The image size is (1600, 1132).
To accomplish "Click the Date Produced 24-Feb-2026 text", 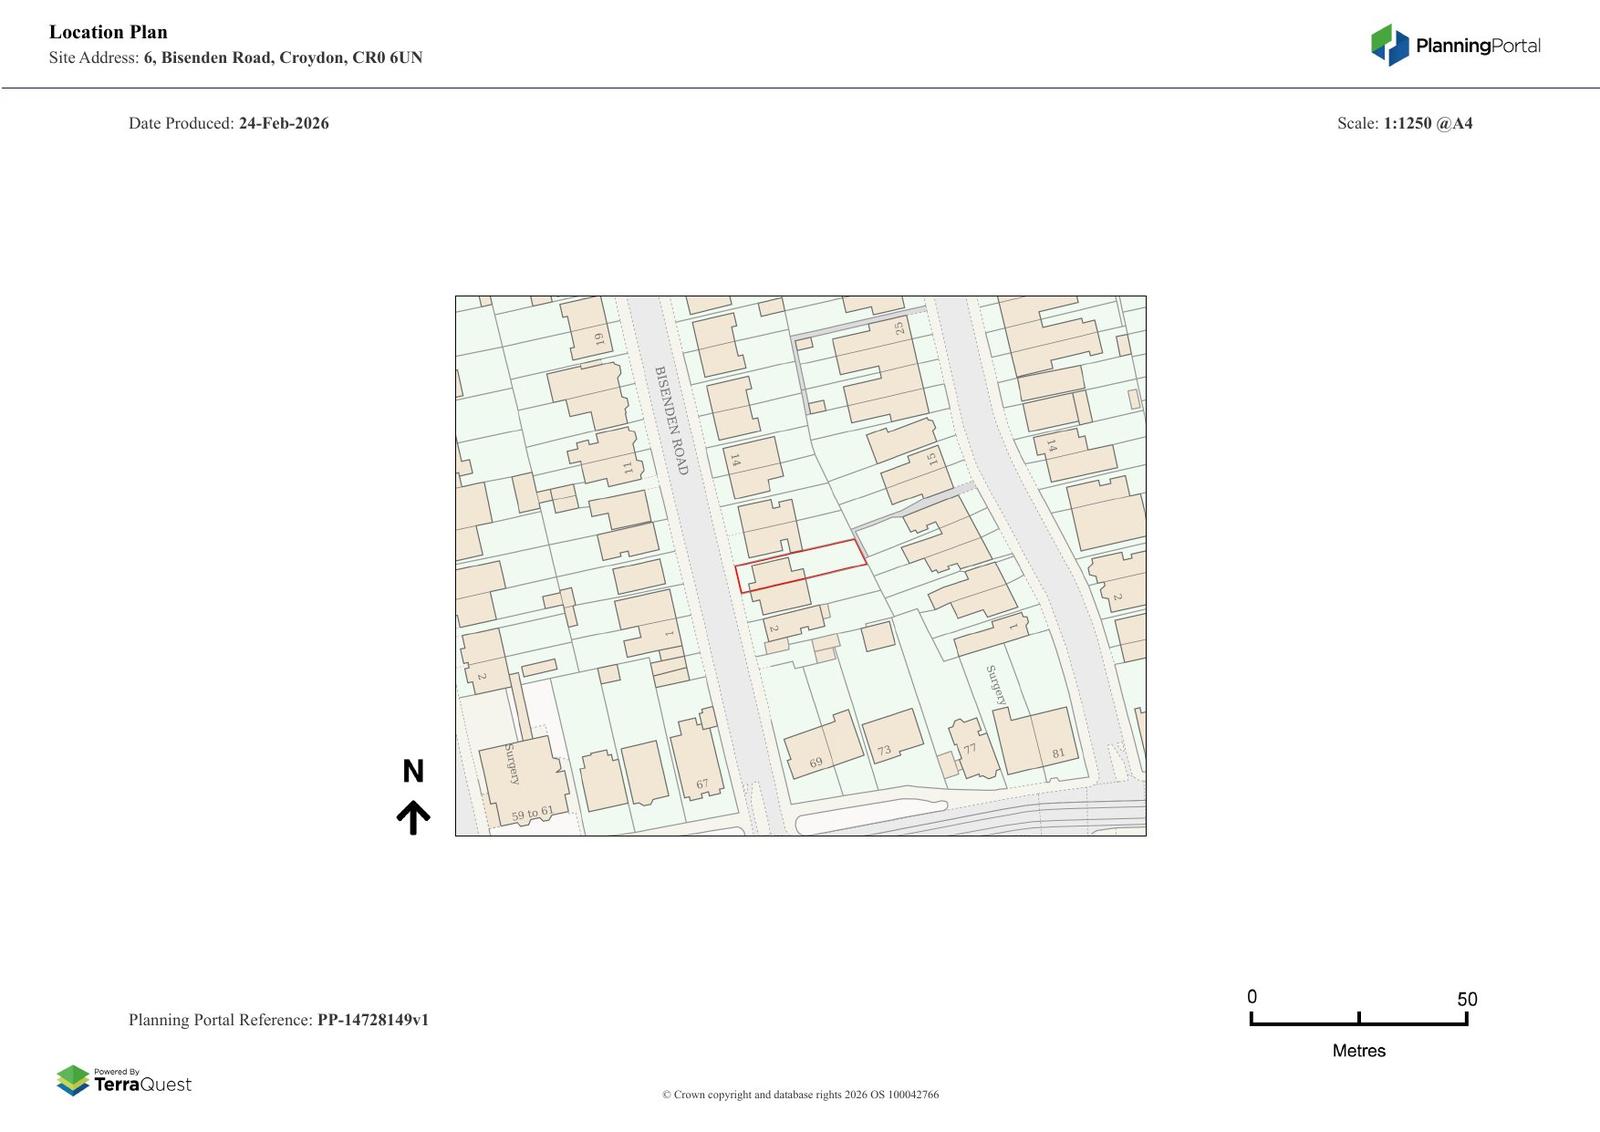I will pyautogui.click(x=229, y=123).
